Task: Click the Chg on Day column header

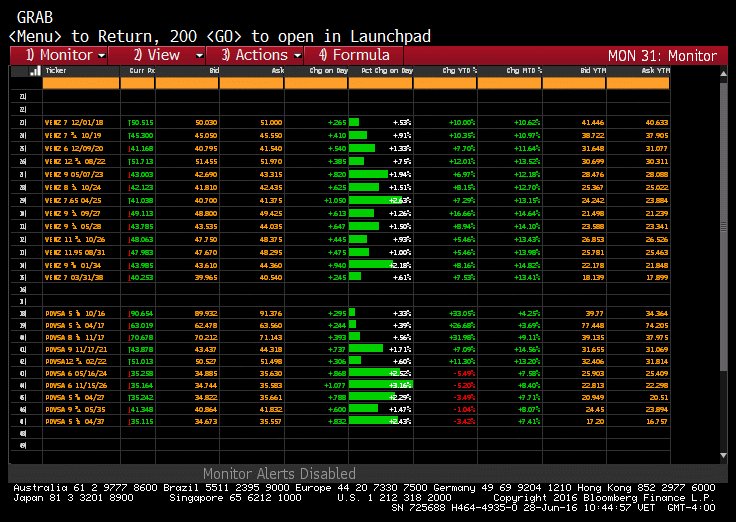Action: coord(329,70)
